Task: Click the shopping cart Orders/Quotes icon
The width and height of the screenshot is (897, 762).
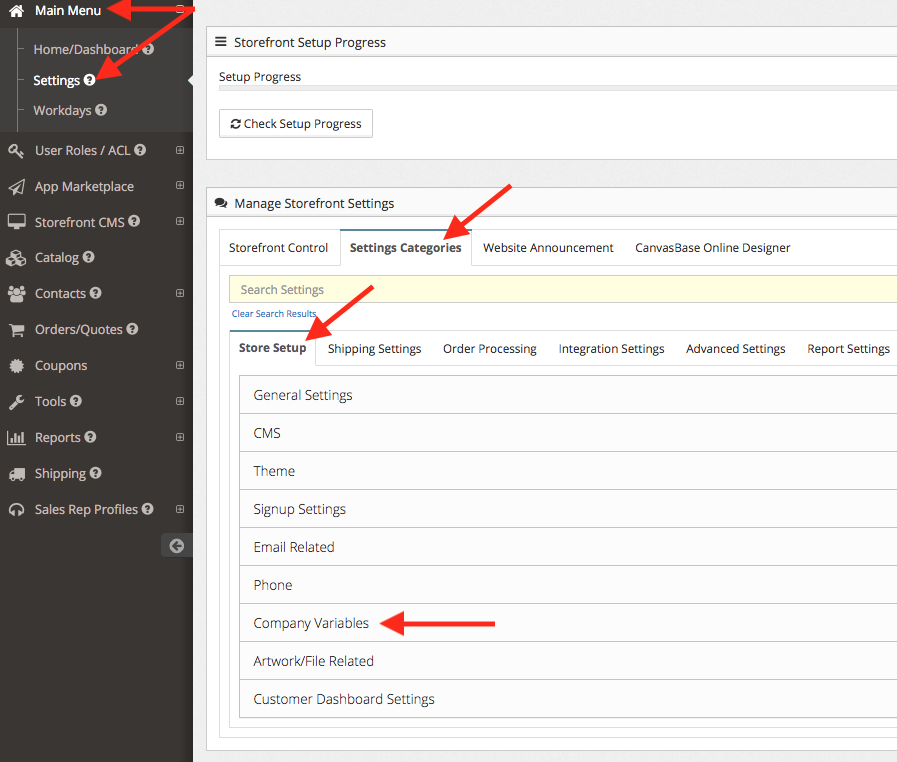Action: coord(16,330)
